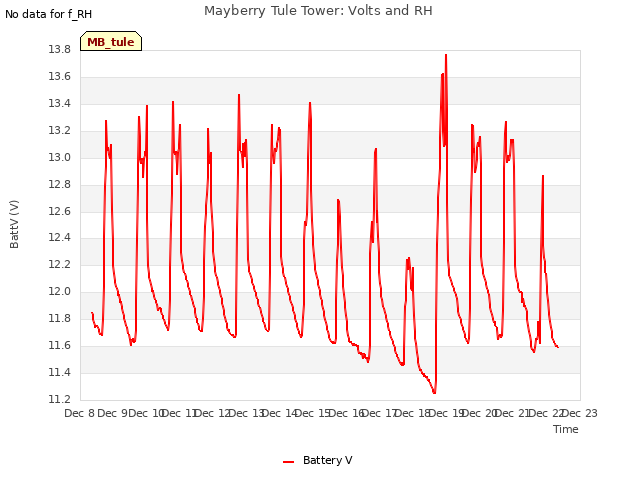Click the lowest voltage dip before Dec 19
This screenshot has width=640, height=480.
(x=434, y=393)
